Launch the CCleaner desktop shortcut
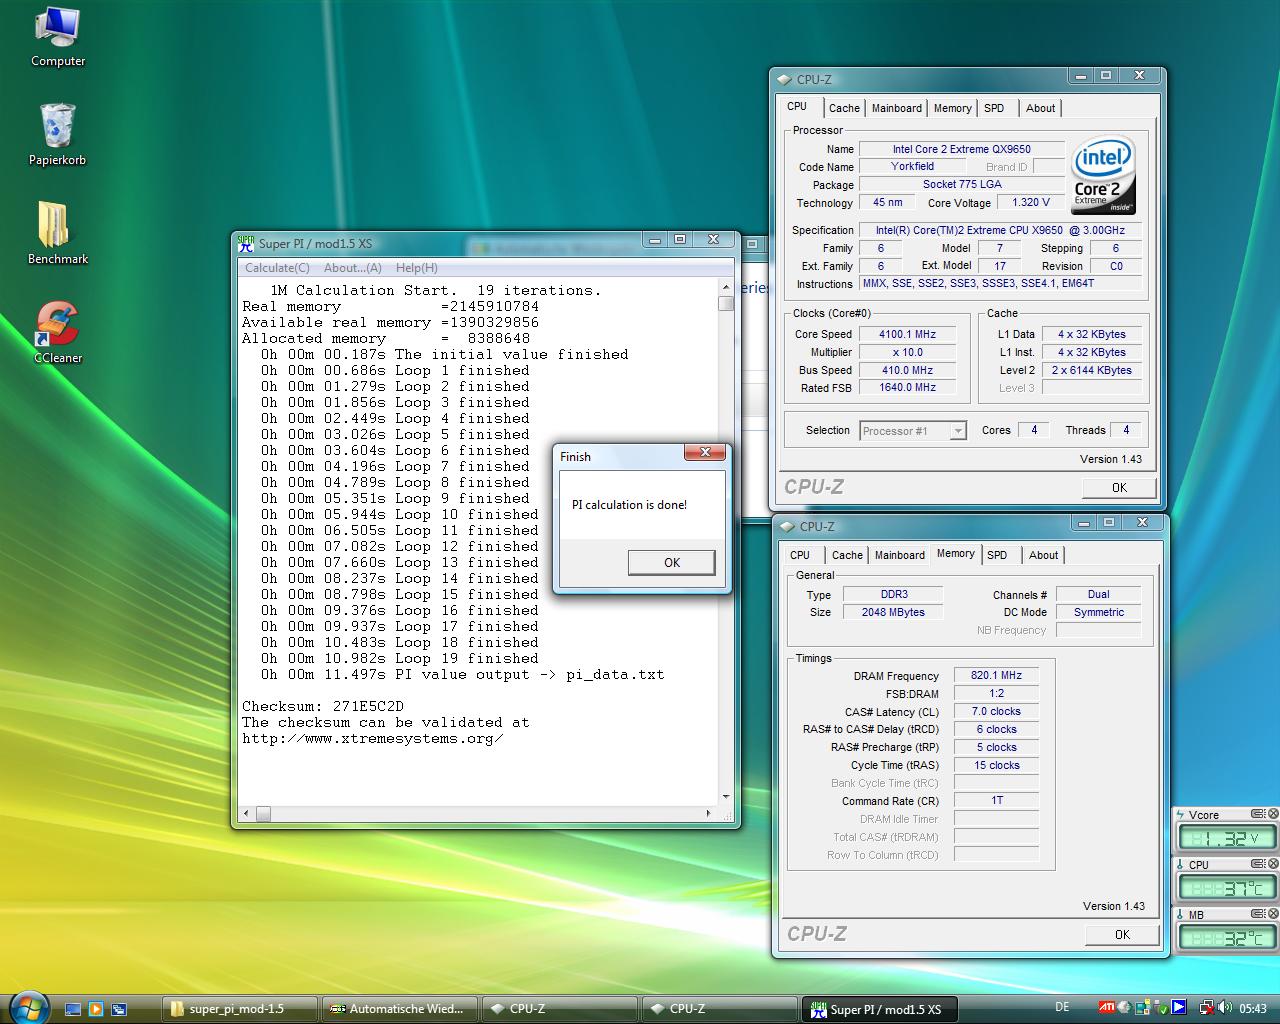 [58, 332]
